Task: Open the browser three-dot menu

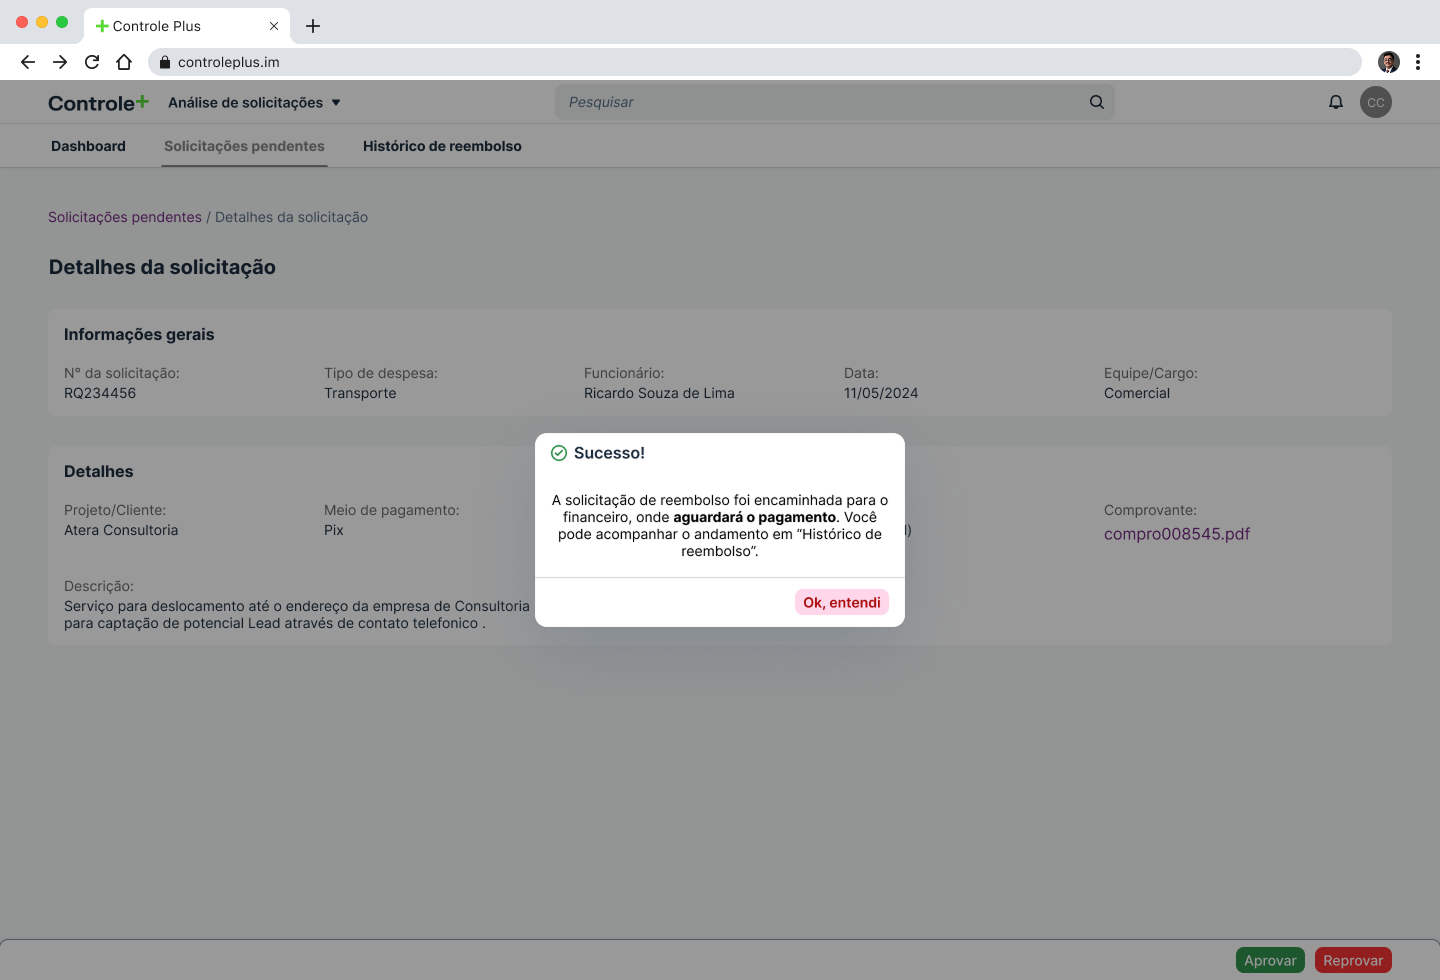Action: pos(1417,62)
